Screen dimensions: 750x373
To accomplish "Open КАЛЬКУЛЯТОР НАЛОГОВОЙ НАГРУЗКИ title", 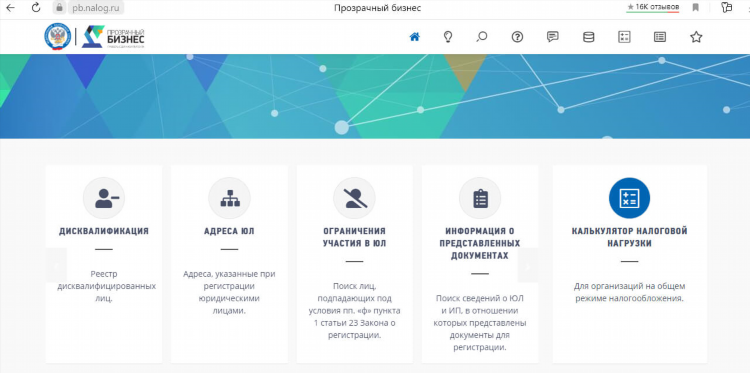I will (x=629, y=237).
